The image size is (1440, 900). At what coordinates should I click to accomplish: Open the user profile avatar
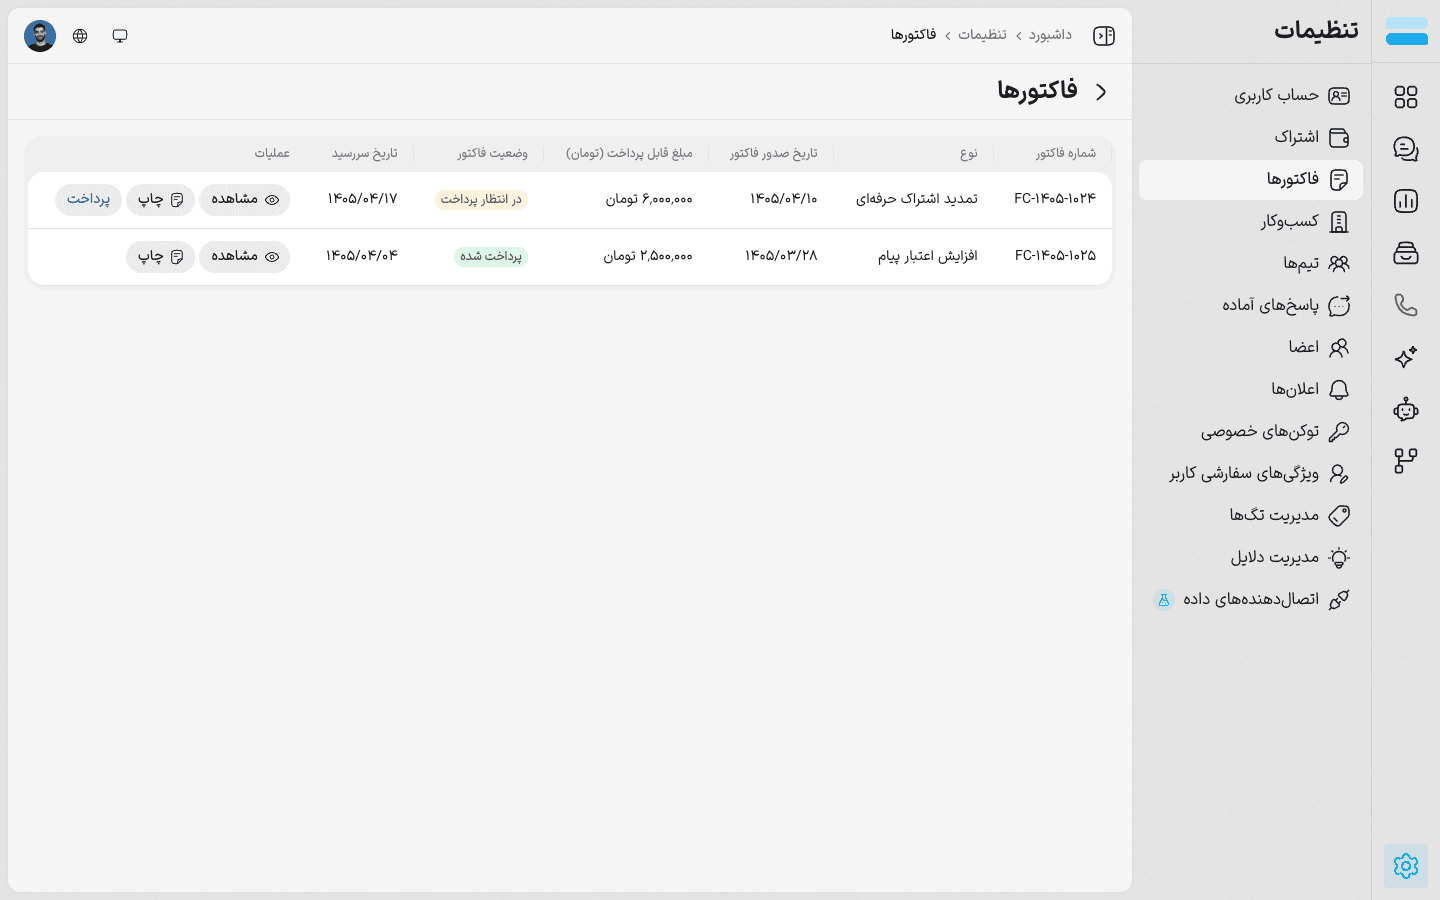click(x=40, y=36)
